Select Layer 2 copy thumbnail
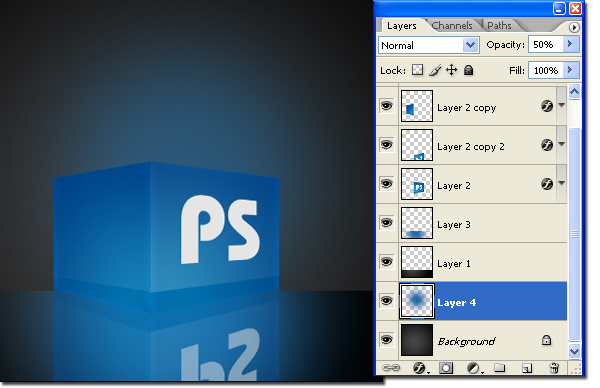 tap(417, 106)
